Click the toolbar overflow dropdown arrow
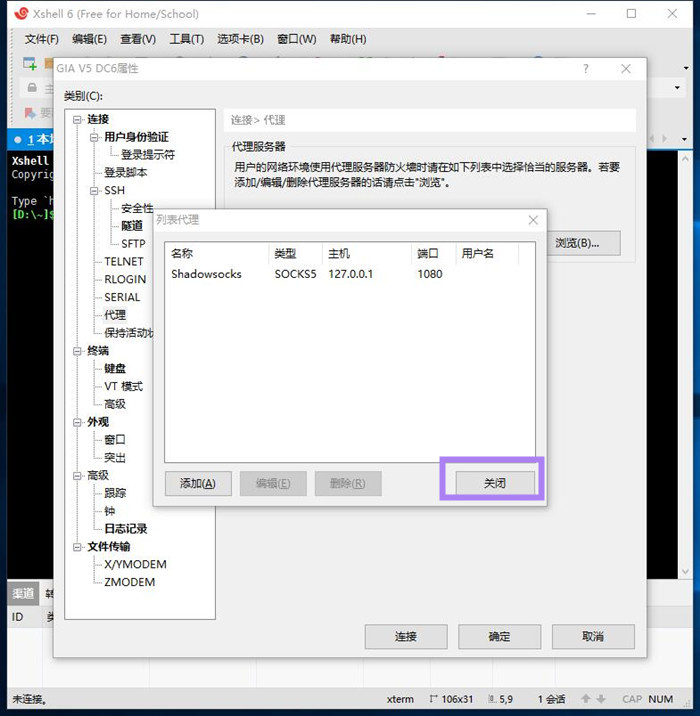This screenshot has width=700, height=716. [686, 68]
